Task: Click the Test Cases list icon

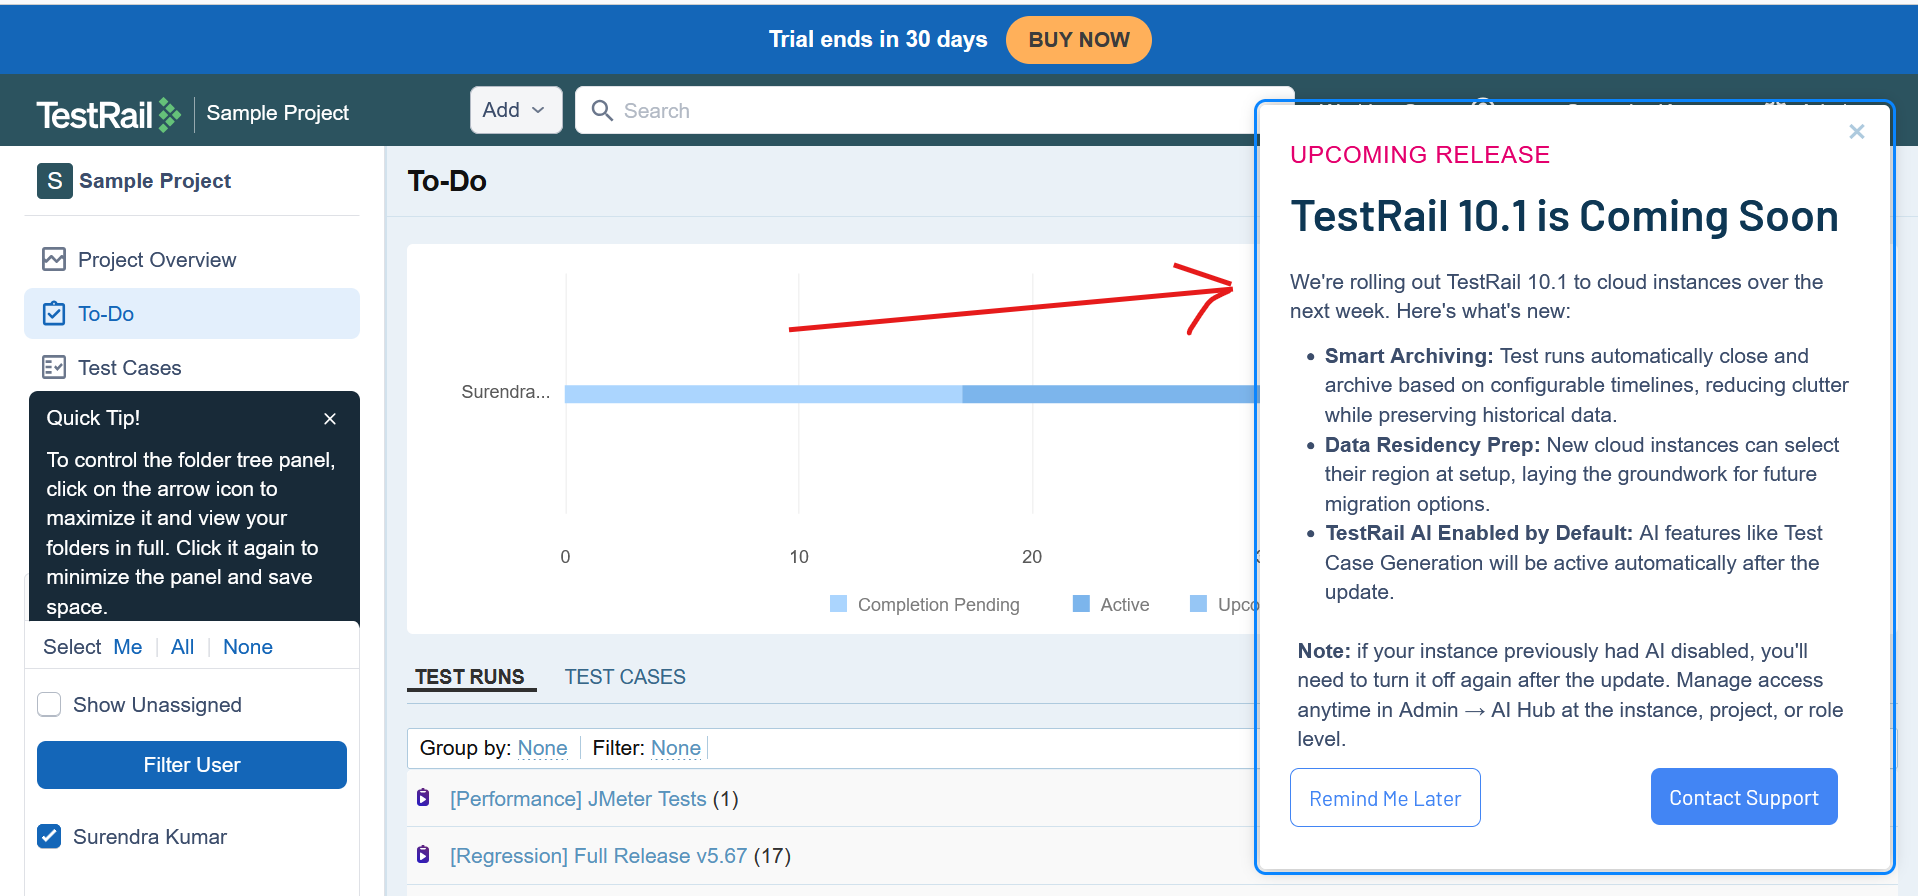Action: click(54, 368)
